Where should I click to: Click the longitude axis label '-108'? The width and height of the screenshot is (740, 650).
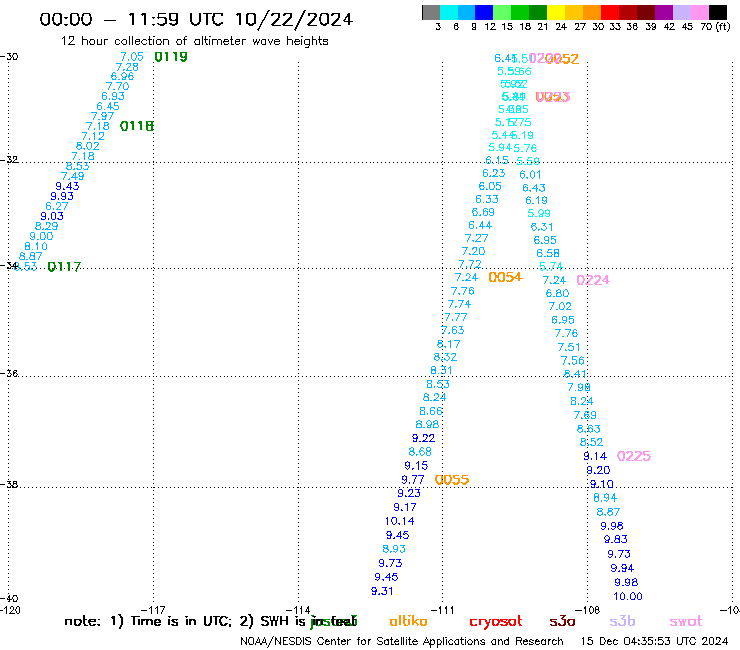tap(587, 610)
